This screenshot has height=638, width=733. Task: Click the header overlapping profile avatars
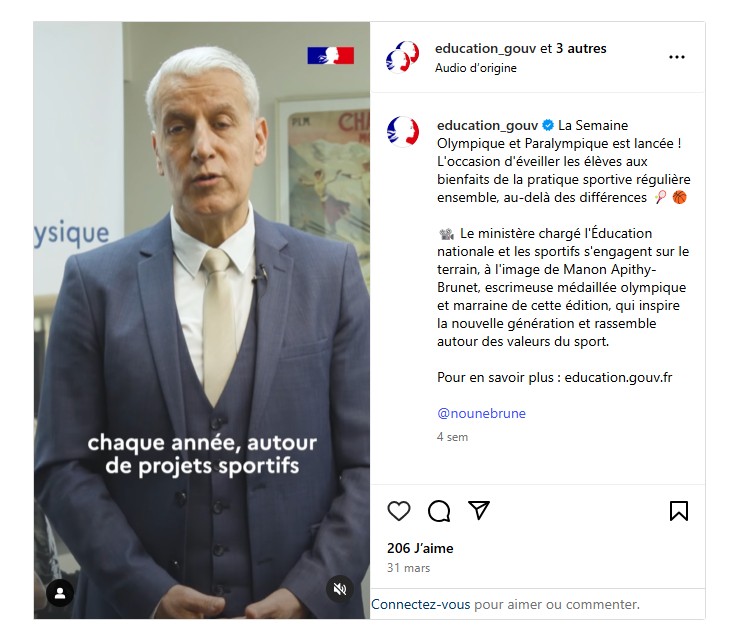point(402,57)
